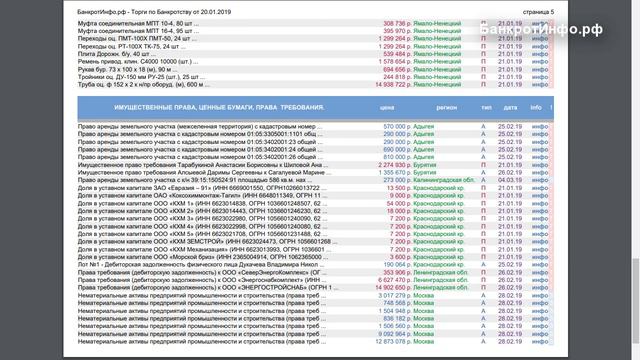640x360 pixels.
Task: Open инфо link for «КХМ ЗЕМСТРОЙ» row
Action: coord(540,242)
